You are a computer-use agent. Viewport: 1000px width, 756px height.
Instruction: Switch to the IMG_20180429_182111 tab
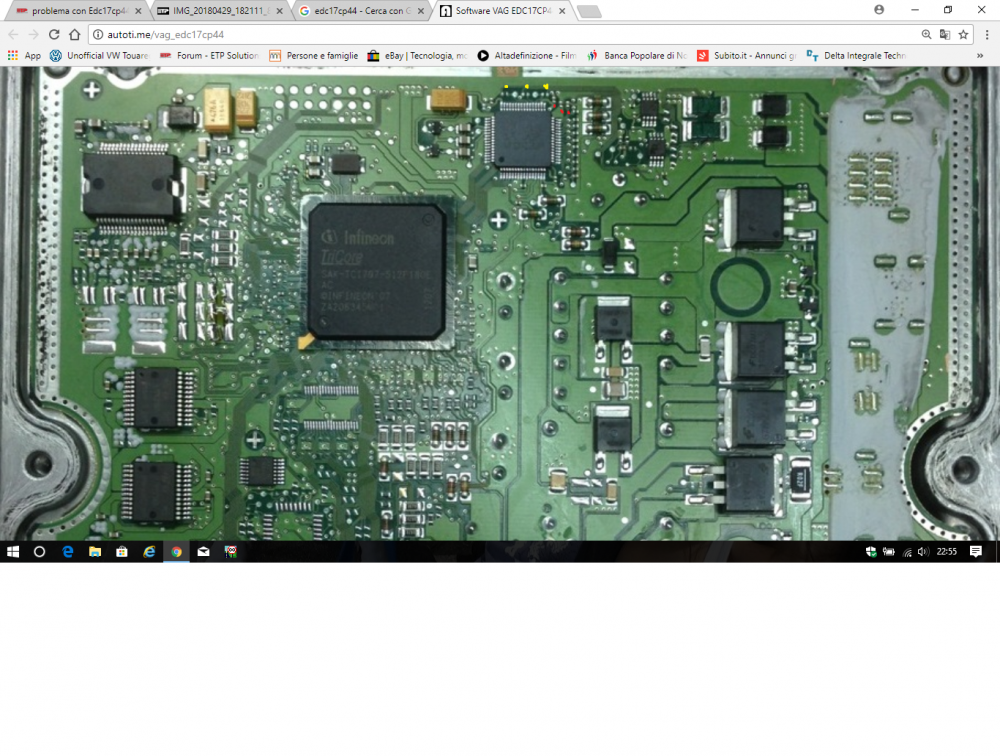tap(215, 11)
